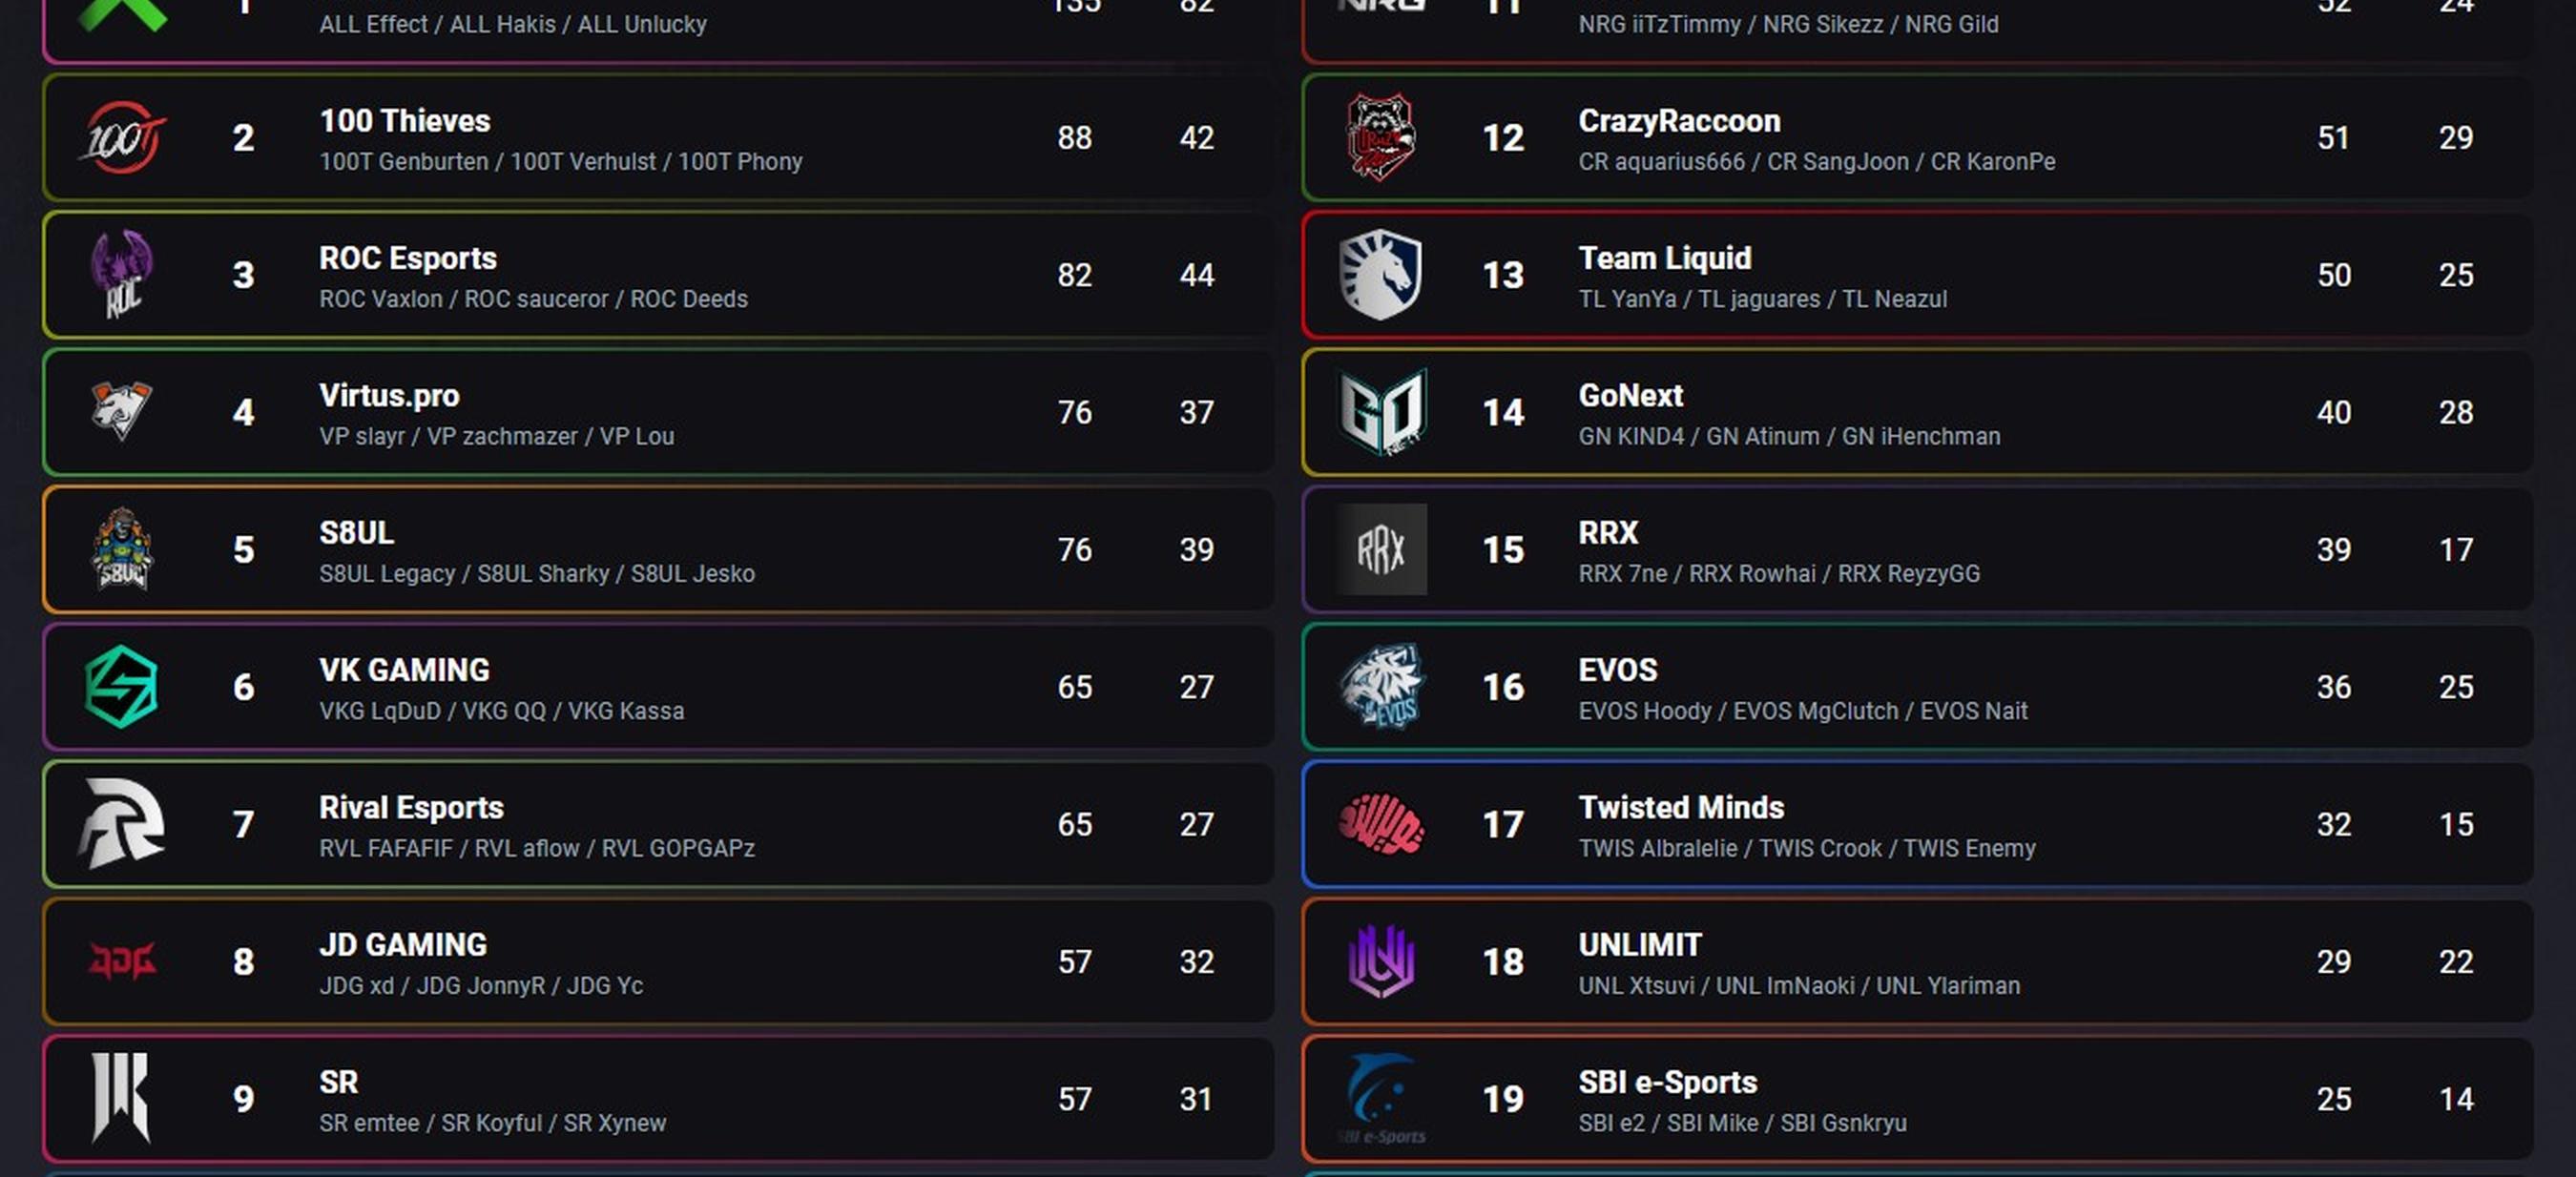Click the EVOS tiger logo
Screen dimensions: 2576x1177
pyautogui.click(x=1381, y=686)
